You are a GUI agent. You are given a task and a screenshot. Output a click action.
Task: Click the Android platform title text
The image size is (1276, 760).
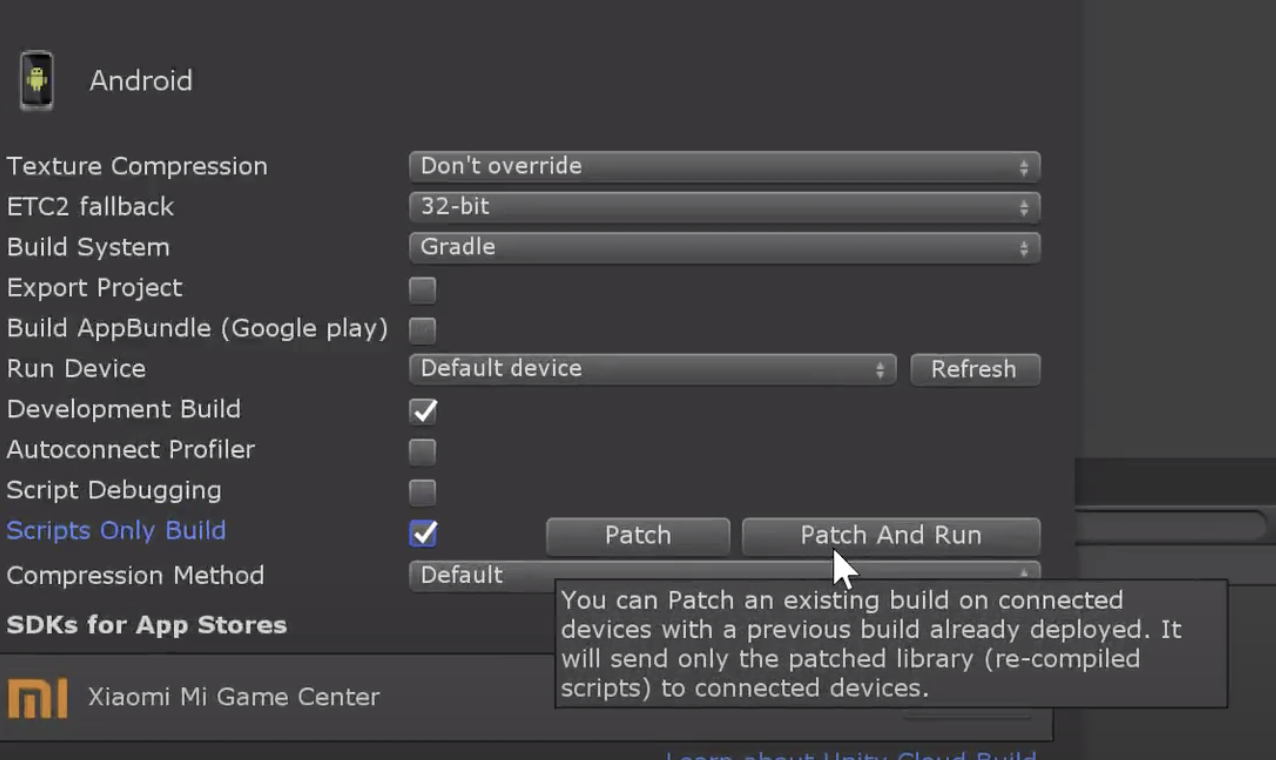click(x=141, y=81)
